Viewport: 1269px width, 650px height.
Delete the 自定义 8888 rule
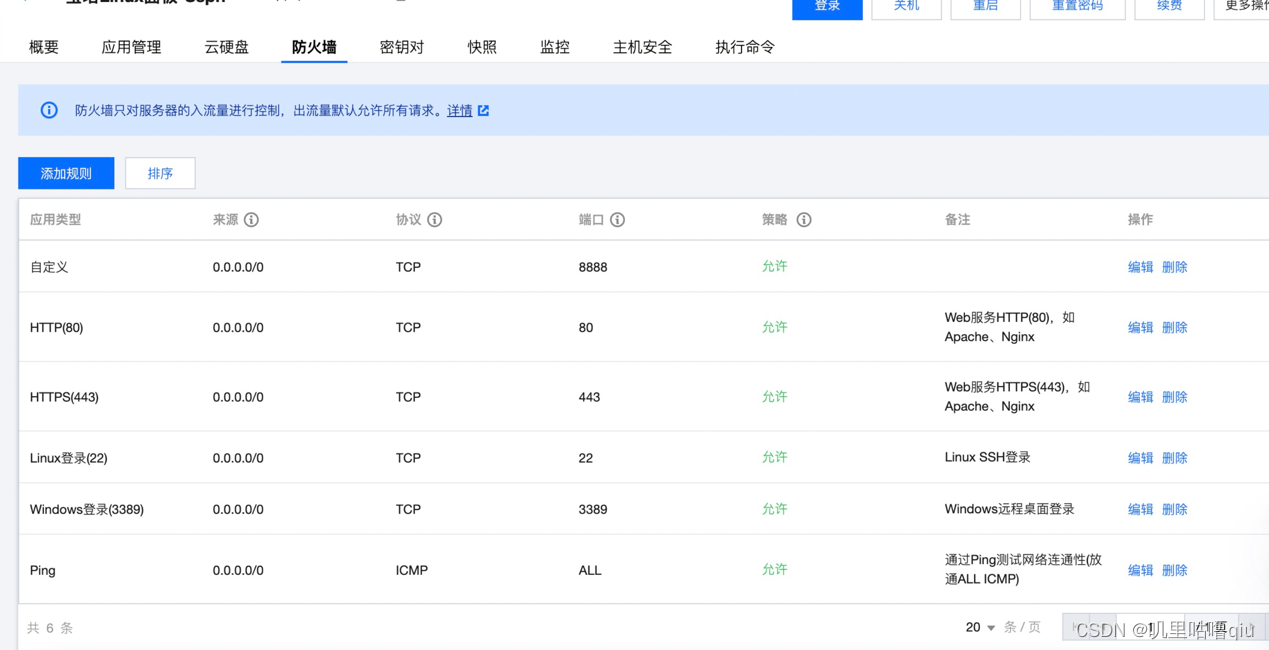coord(1175,267)
